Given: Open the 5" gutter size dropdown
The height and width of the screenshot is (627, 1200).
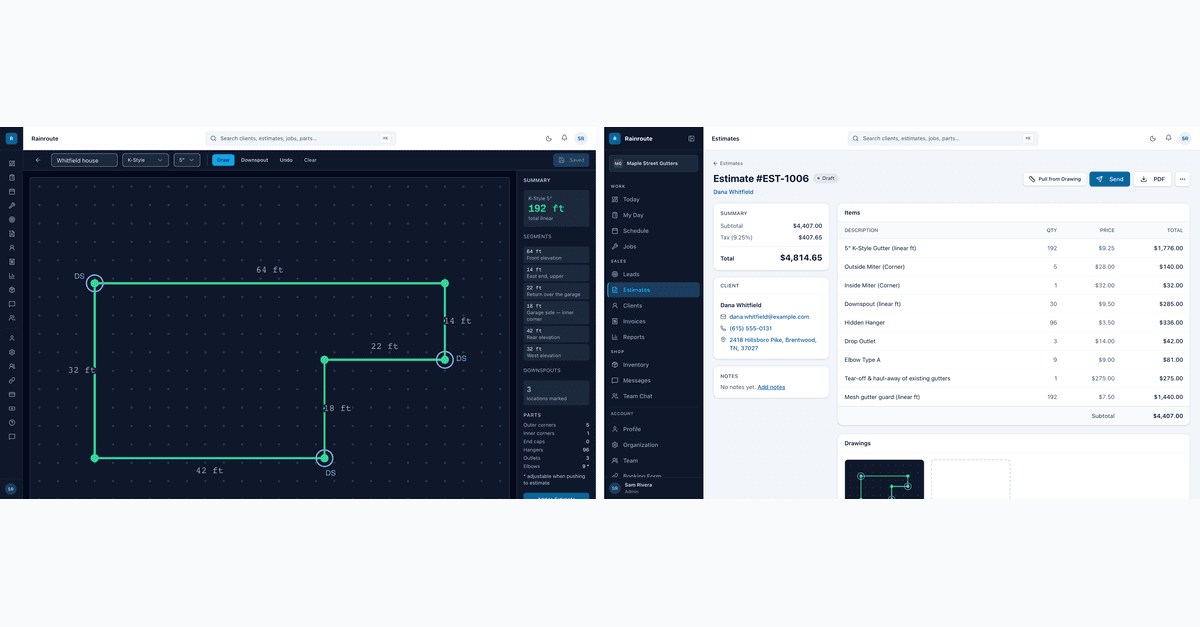Looking at the screenshot, I should (187, 160).
